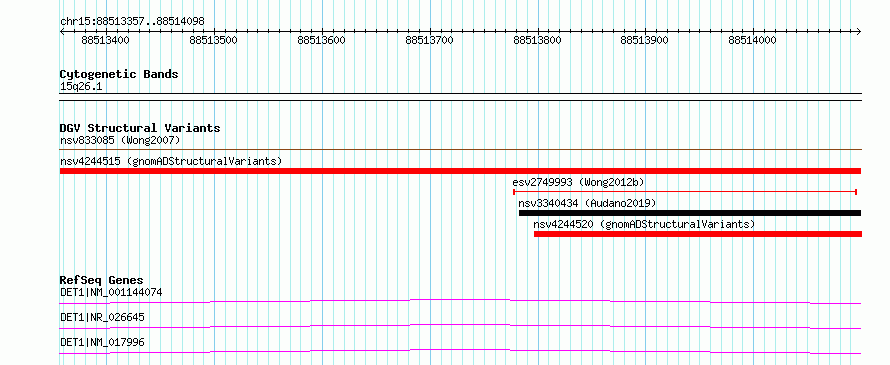
Task: Click the nsv4244515 red variant bar
Action: tap(460, 171)
